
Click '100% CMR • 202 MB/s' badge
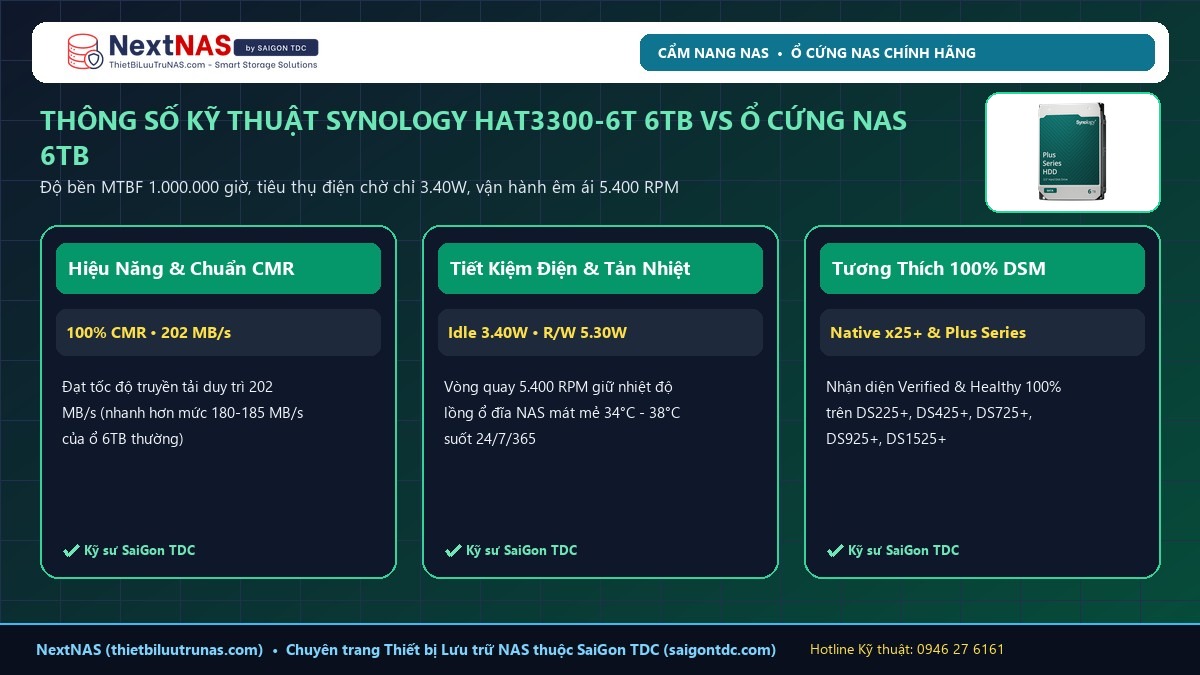coord(218,332)
